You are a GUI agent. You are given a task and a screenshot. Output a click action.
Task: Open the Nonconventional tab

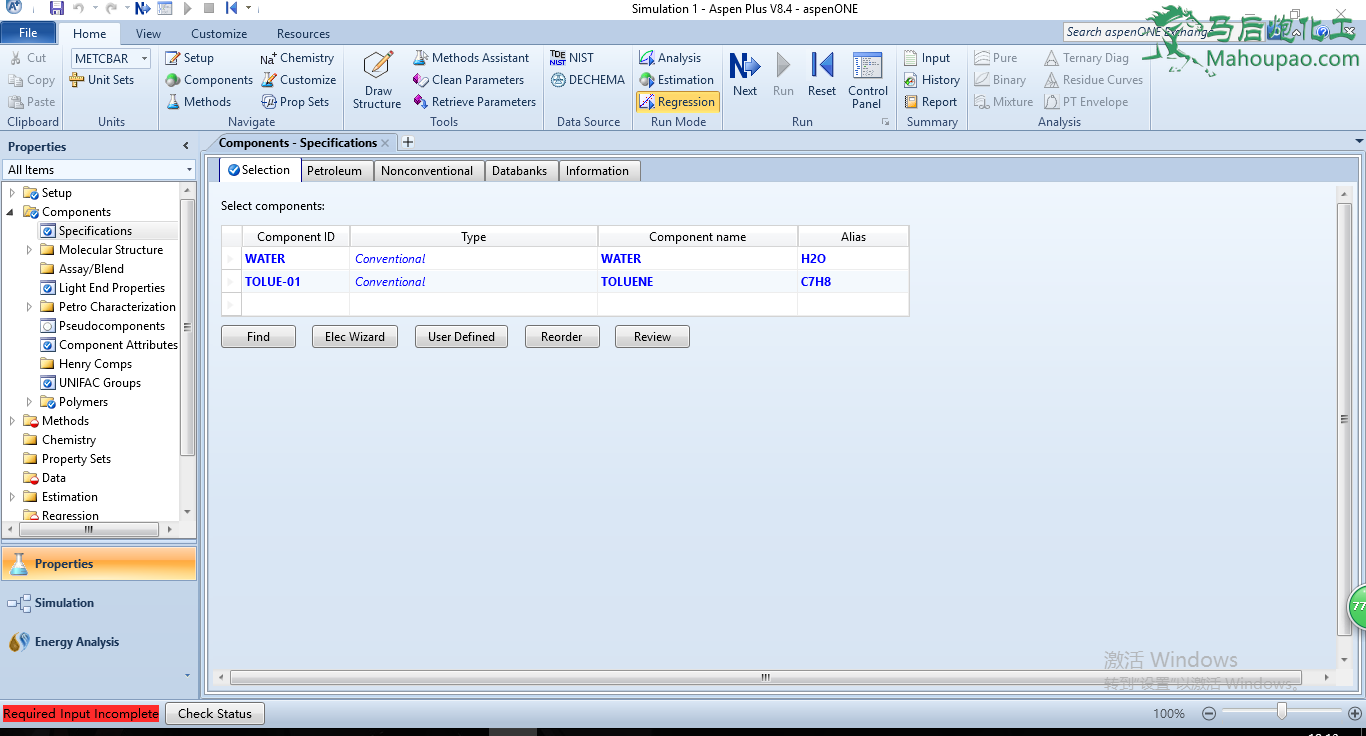[x=427, y=171]
